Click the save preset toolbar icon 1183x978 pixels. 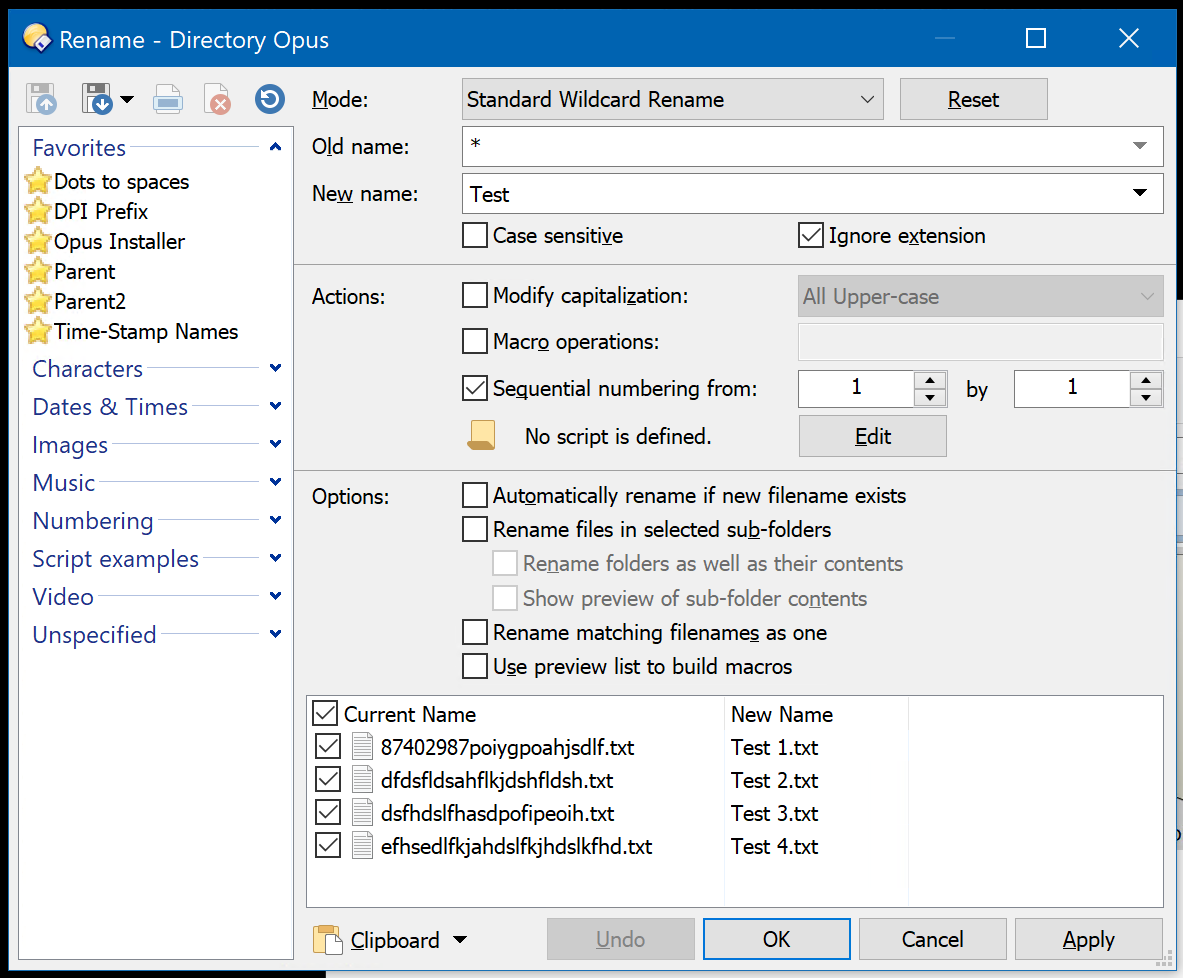41,99
